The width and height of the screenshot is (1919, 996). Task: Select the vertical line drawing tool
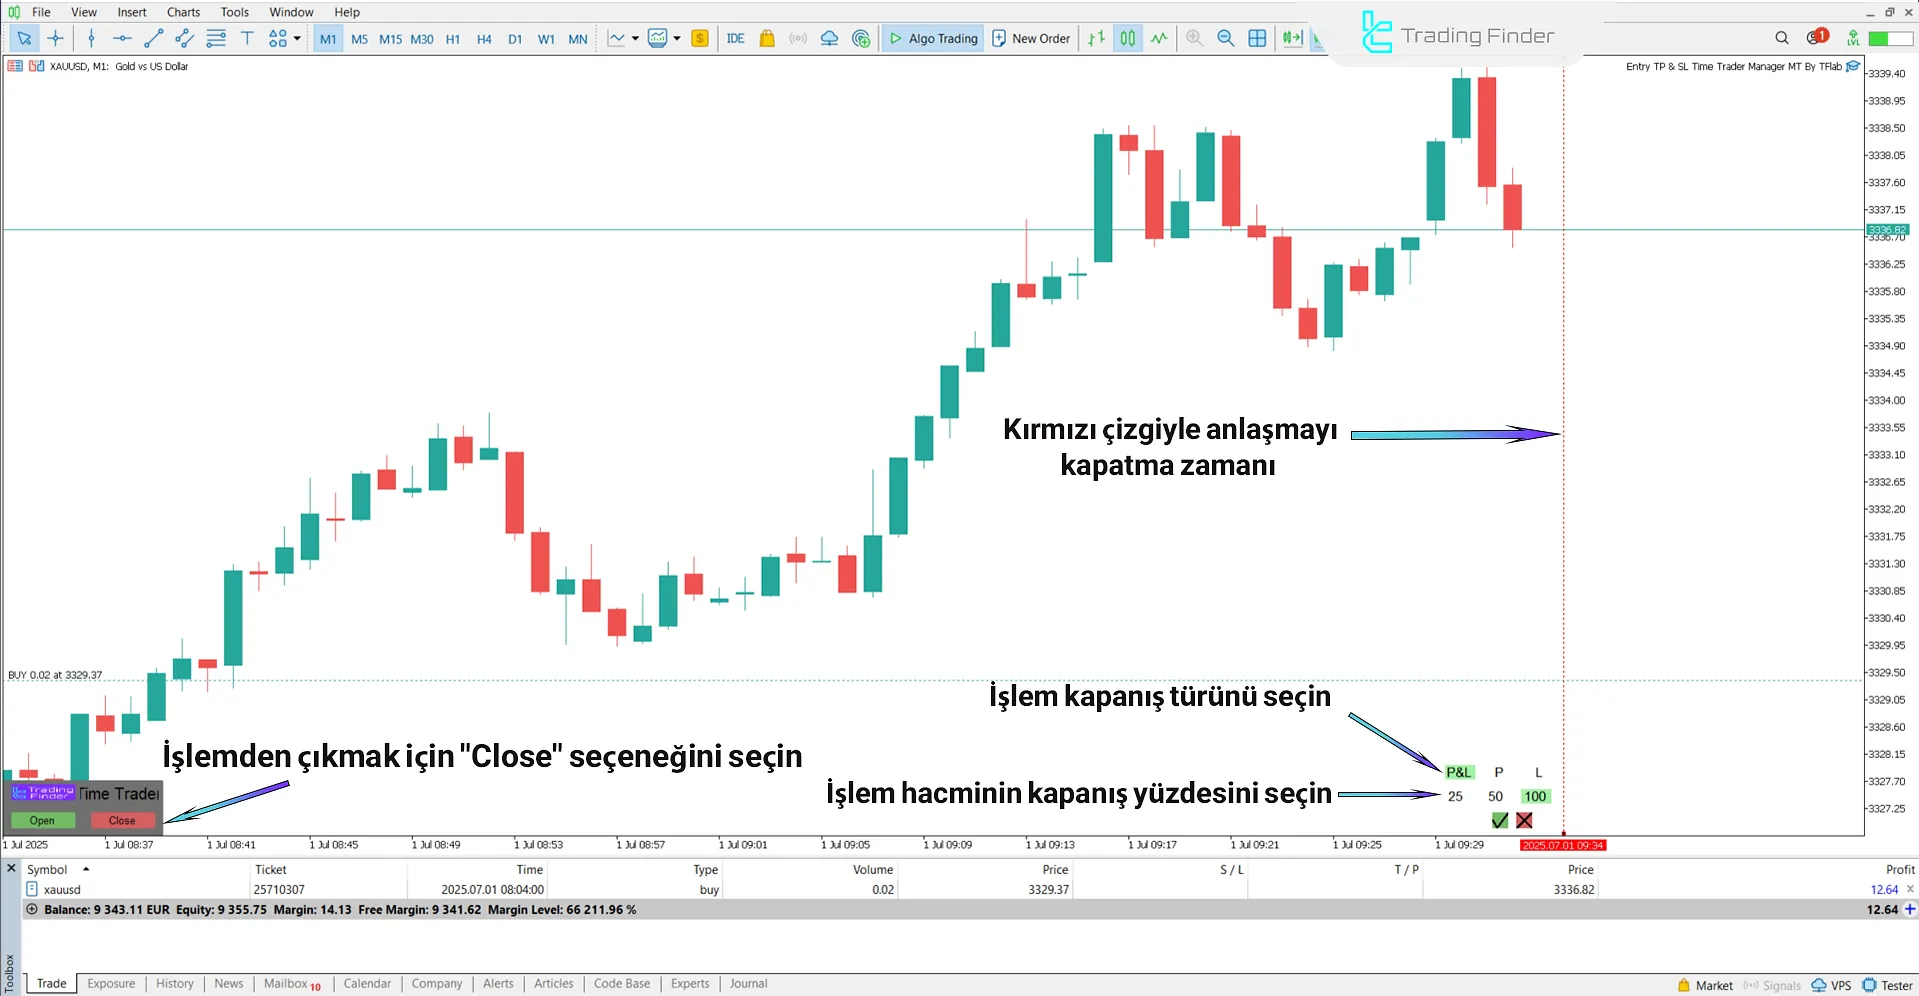point(91,38)
